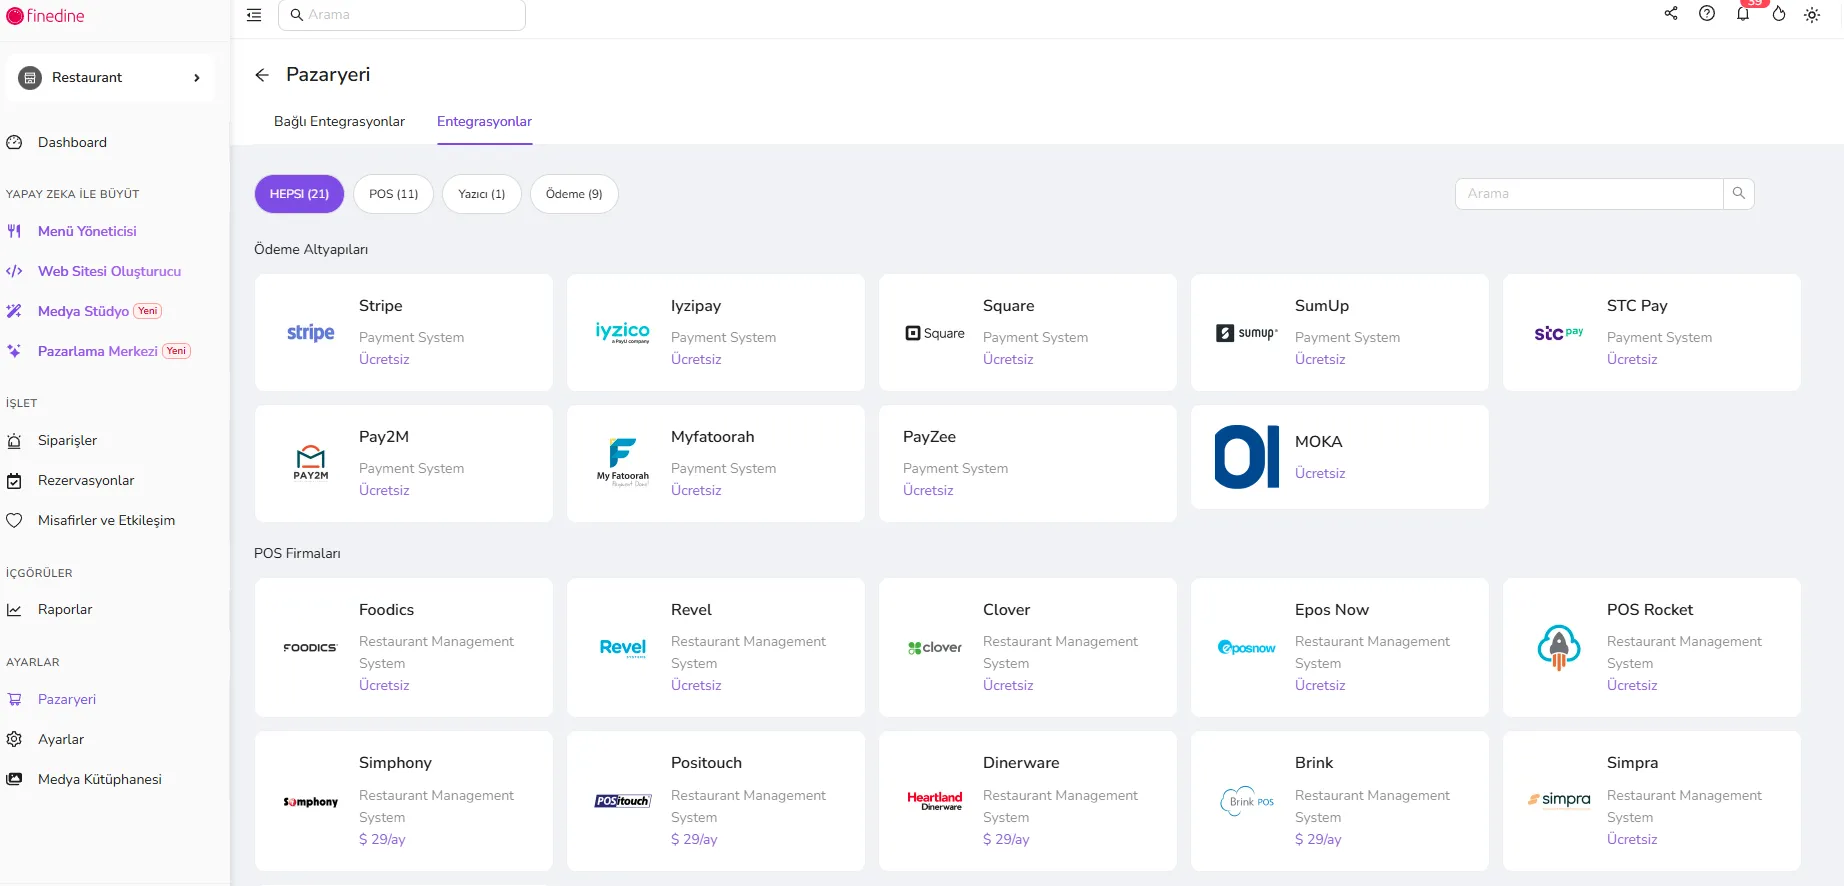Click Raporlar chart icon
Image resolution: width=1844 pixels, height=886 pixels.
[x=14, y=610]
